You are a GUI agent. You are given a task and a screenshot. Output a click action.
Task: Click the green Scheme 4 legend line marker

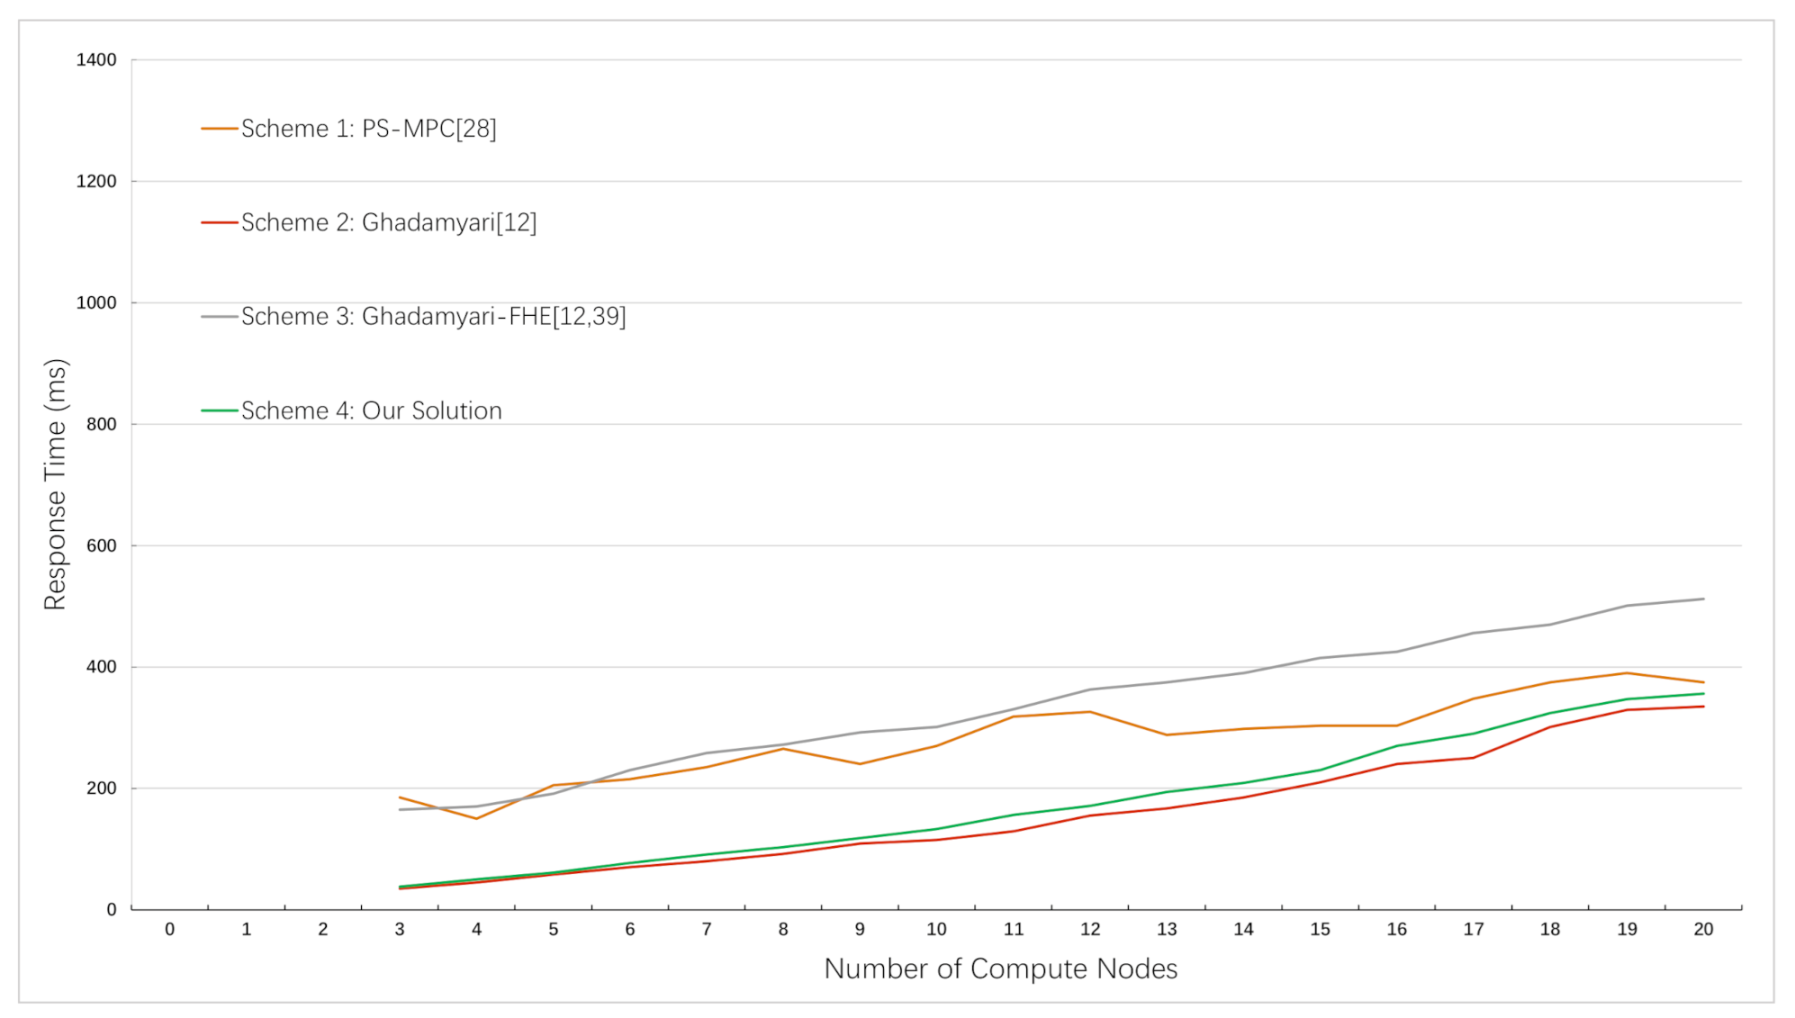219,411
